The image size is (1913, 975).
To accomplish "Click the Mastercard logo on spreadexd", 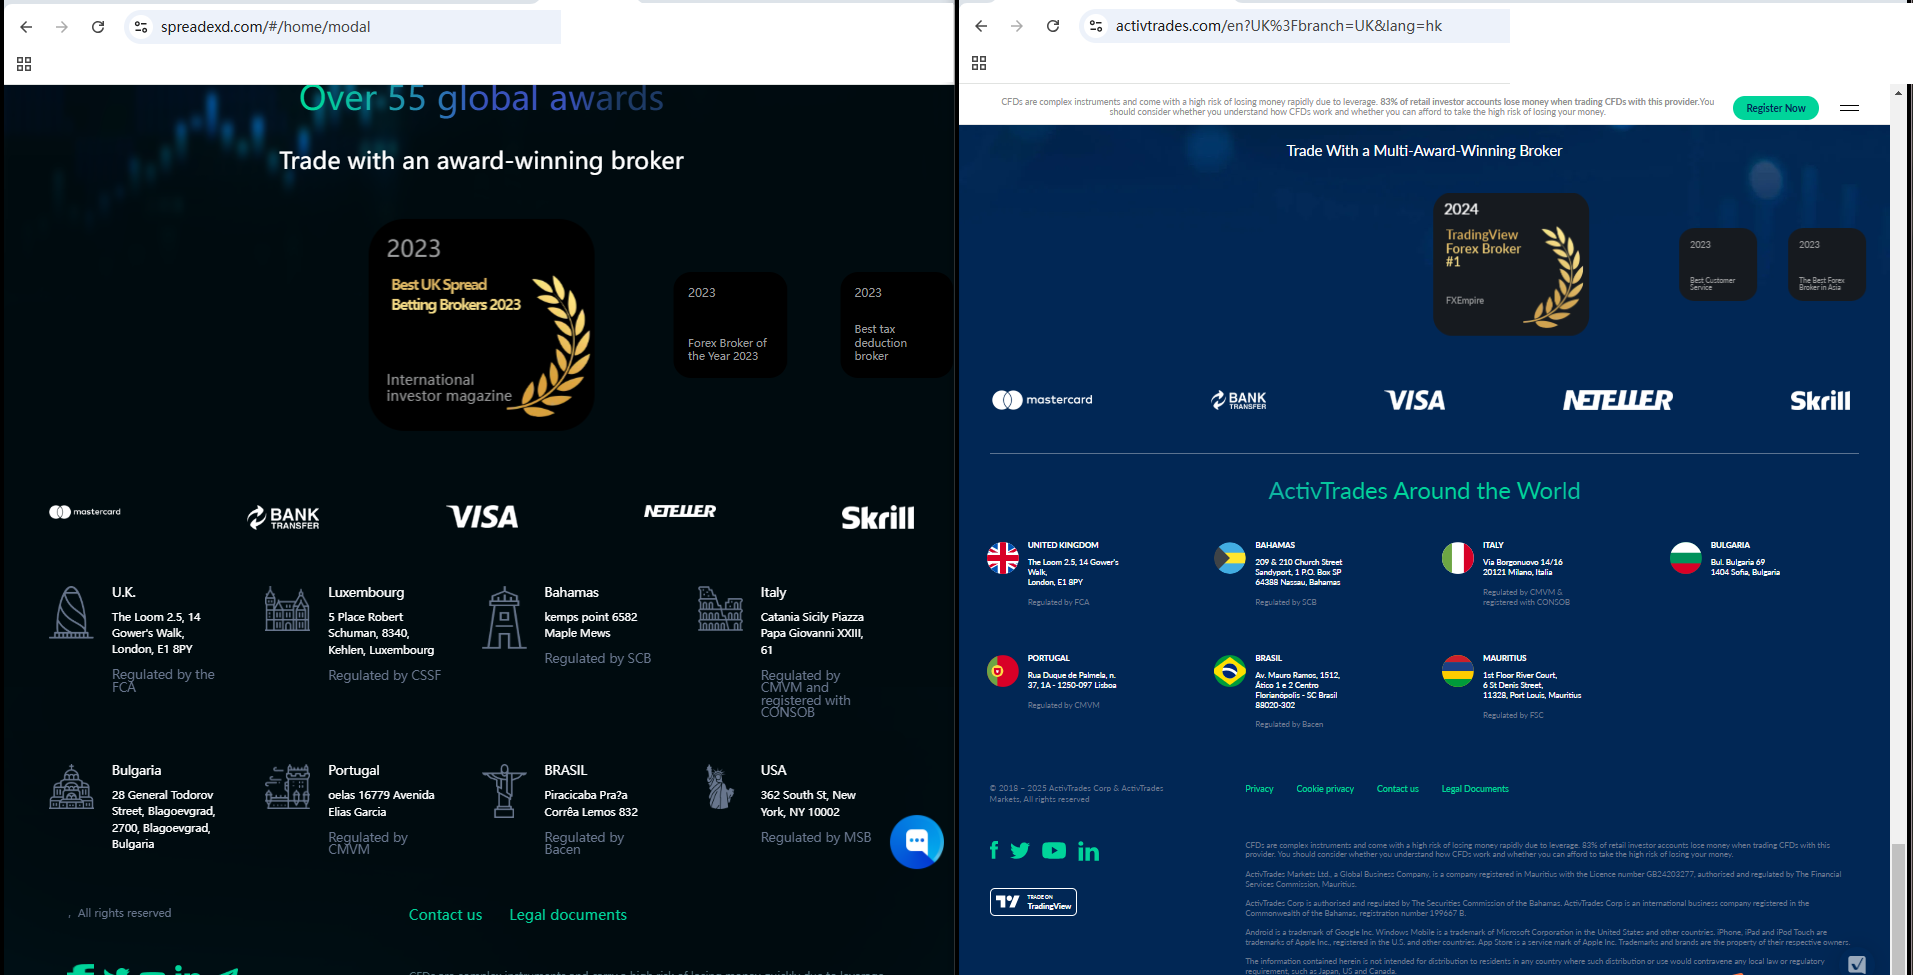I will (x=85, y=512).
